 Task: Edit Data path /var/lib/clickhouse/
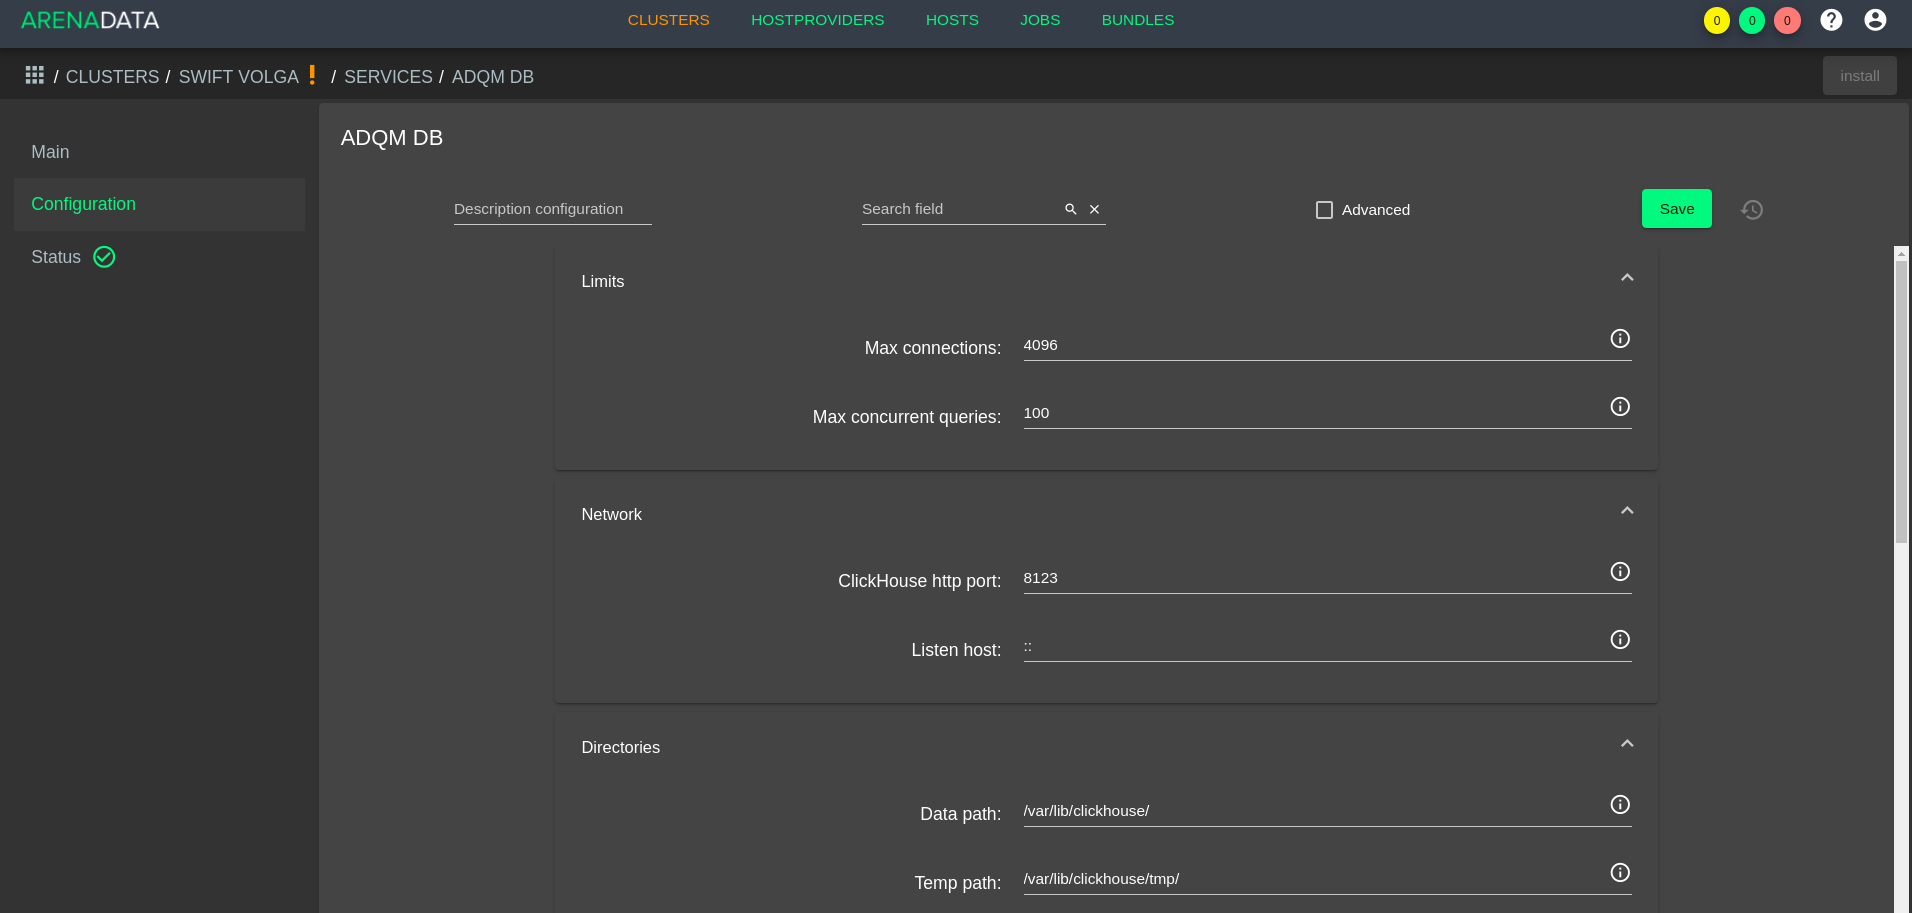coord(1314,812)
